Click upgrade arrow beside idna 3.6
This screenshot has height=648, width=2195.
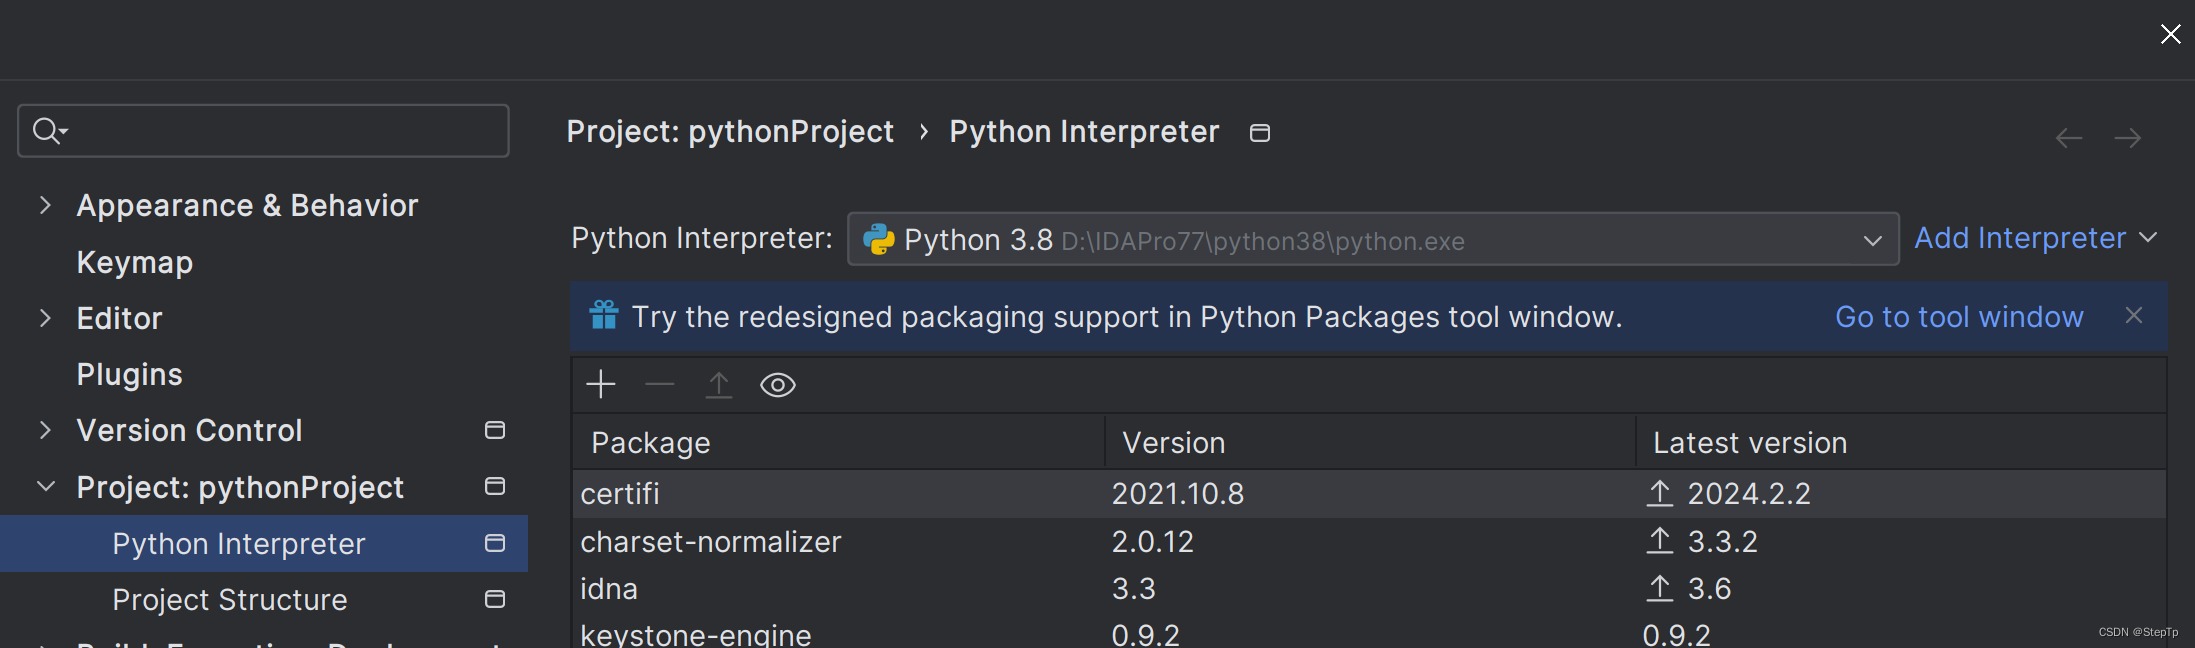point(1660,589)
